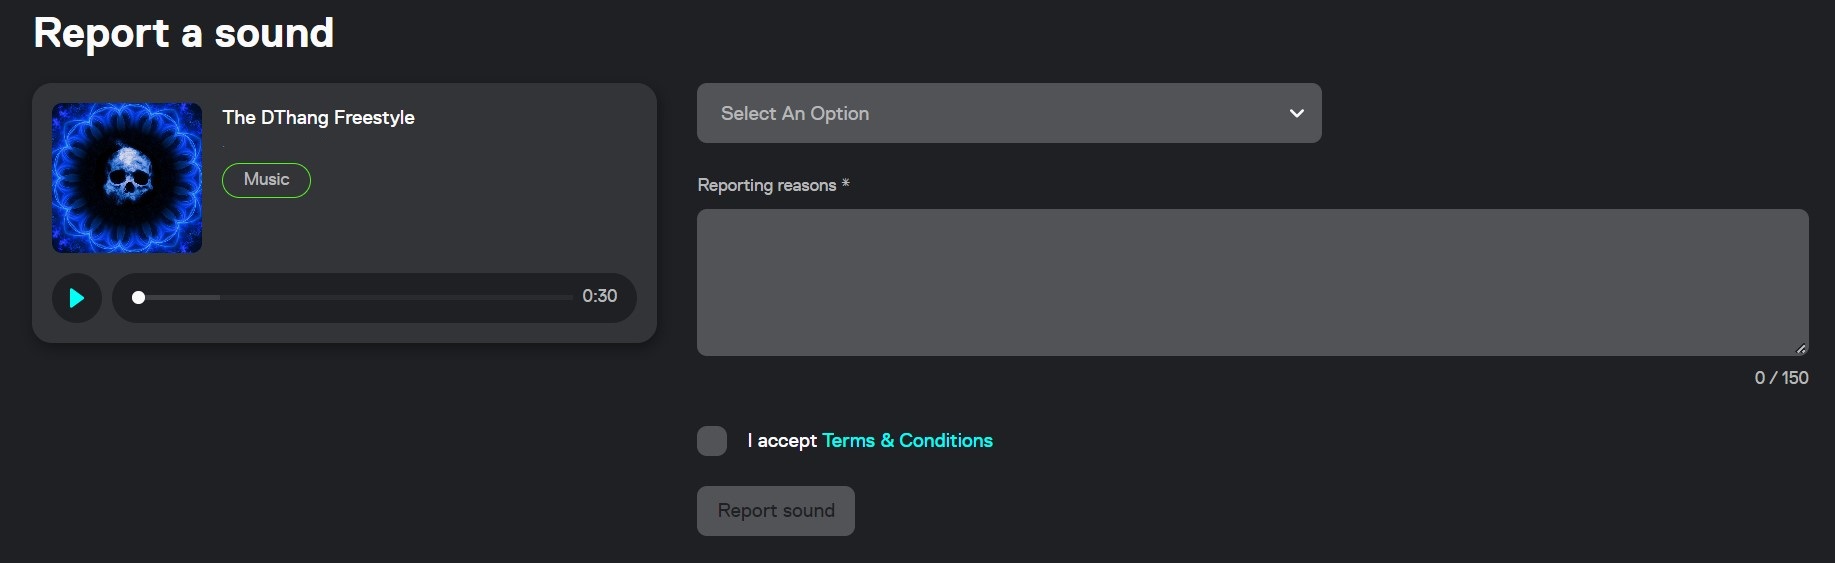Click the green Music genre tag
Image resolution: width=1835 pixels, height=563 pixels.
tap(266, 180)
